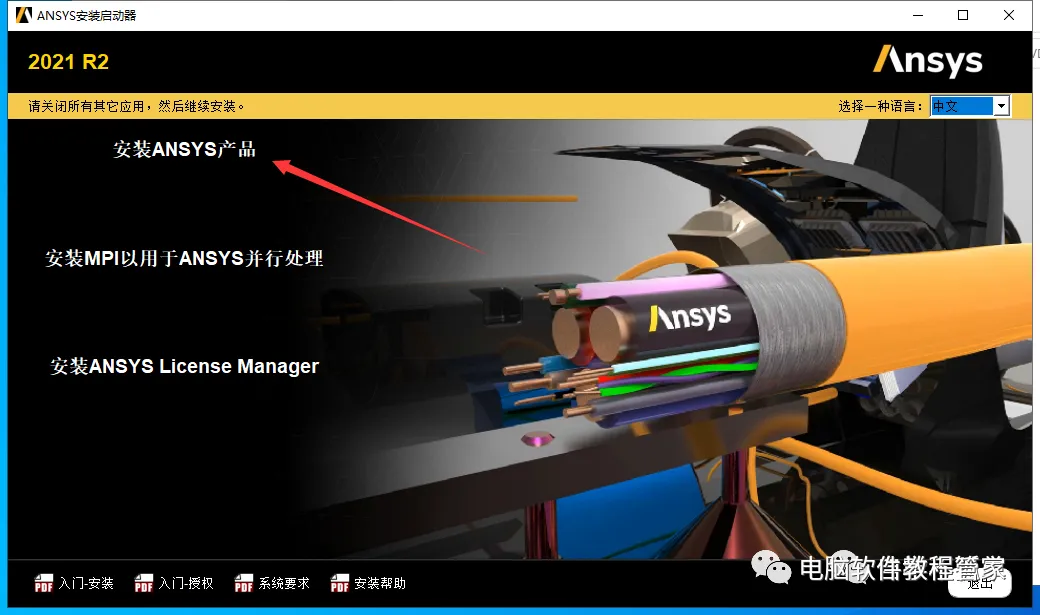
Task: Click the 安装帮助 text link
Action: 380,583
